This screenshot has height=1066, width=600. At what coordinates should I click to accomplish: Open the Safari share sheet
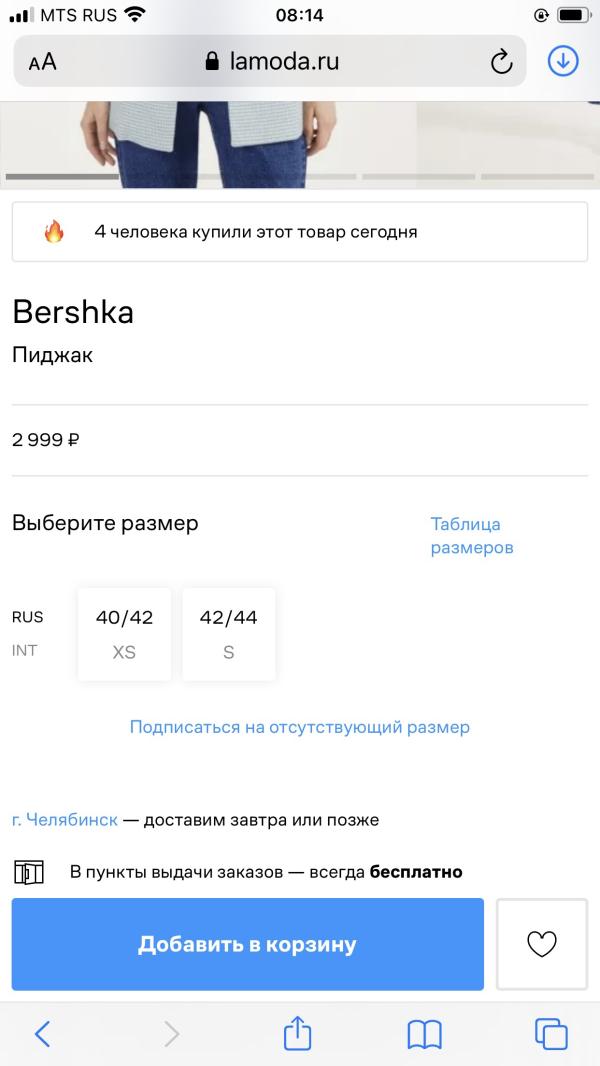pyautogui.click(x=298, y=1033)
